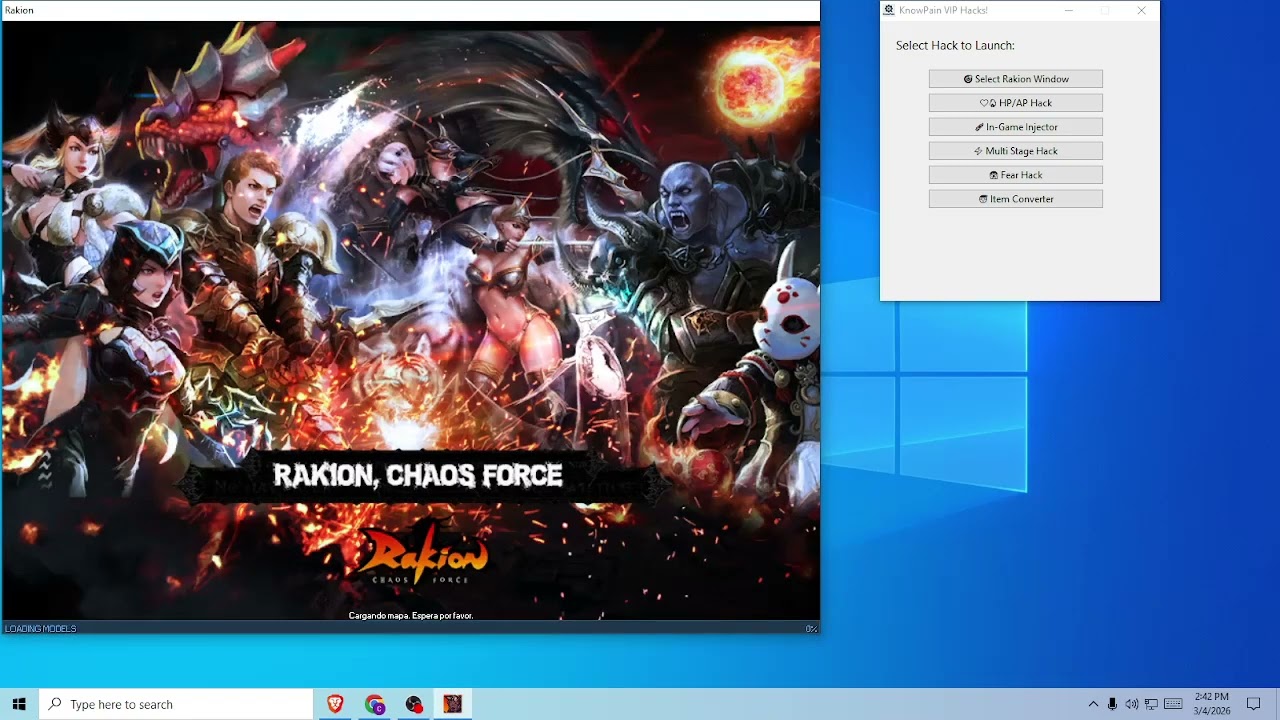Start the Multi Stage Hack
1280x720 pixels.
tap(1015, 151)
